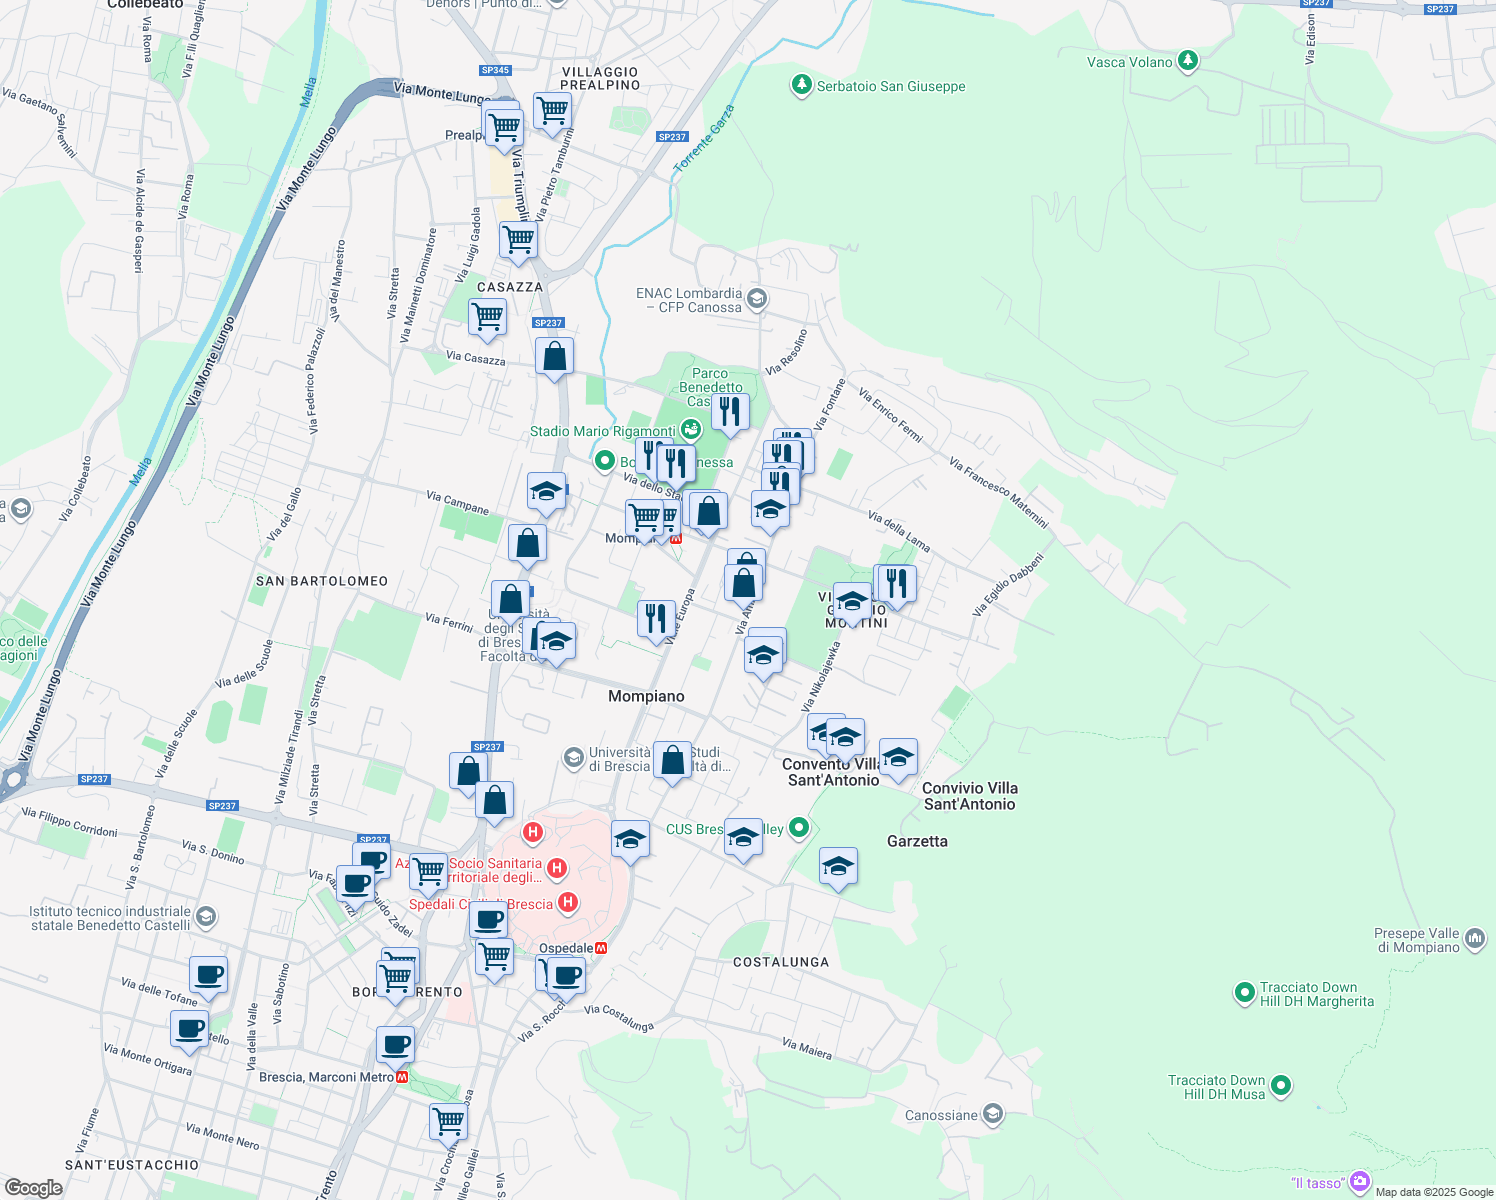Click the ENAC Lombardia CFP Canossa marker
Image resolution: width=1496 pixels, height=1200 pixels.
click(x=756, y=299)
